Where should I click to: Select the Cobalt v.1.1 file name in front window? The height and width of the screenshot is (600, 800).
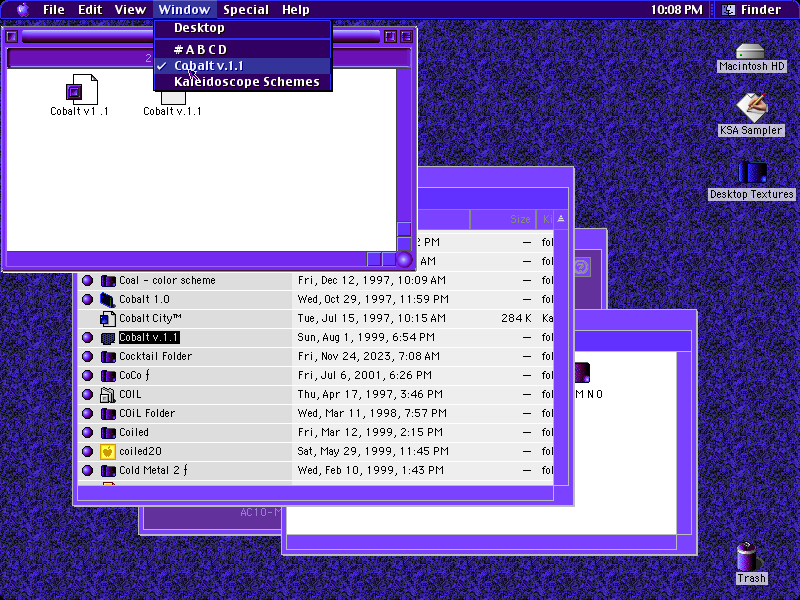coord(172,111)
